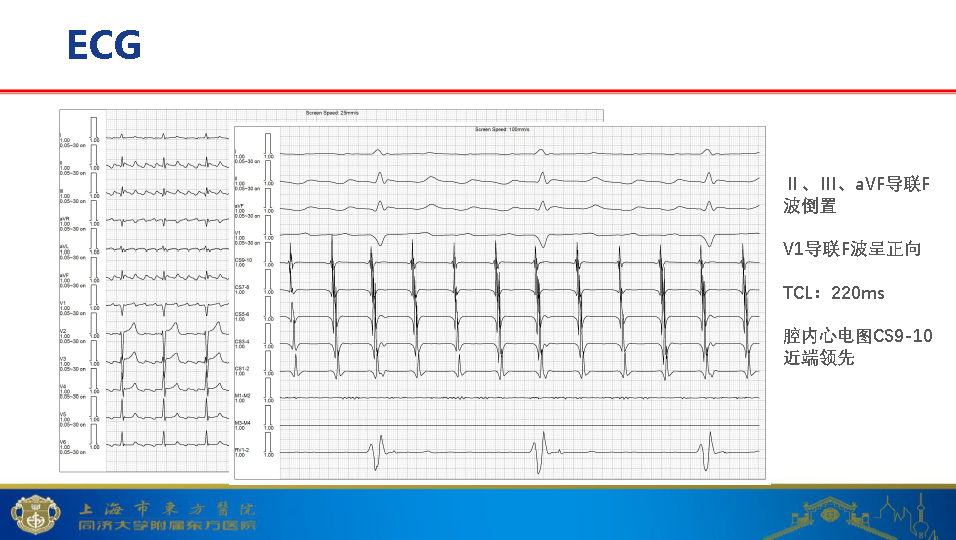This screenshot has height=540, width=956.
Task: Select the M1-M2 channel label
Action: [242, 396]
